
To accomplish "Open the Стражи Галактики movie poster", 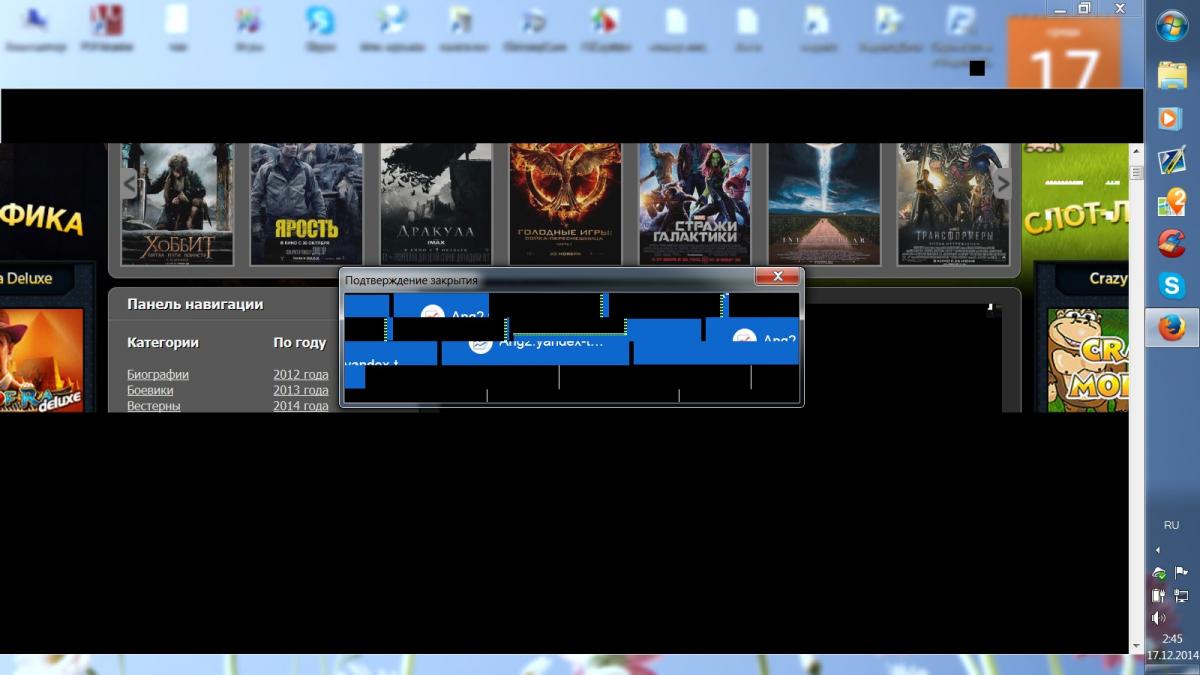I will (x=695, y=204).
